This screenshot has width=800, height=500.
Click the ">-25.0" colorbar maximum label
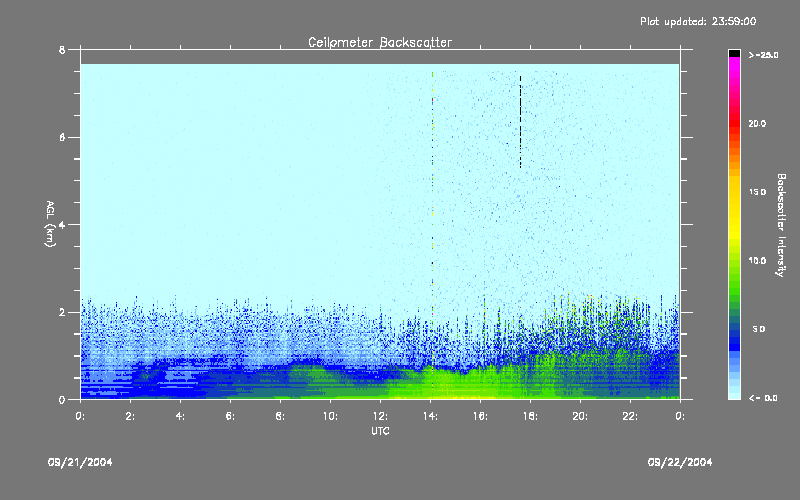coord(763,55)
